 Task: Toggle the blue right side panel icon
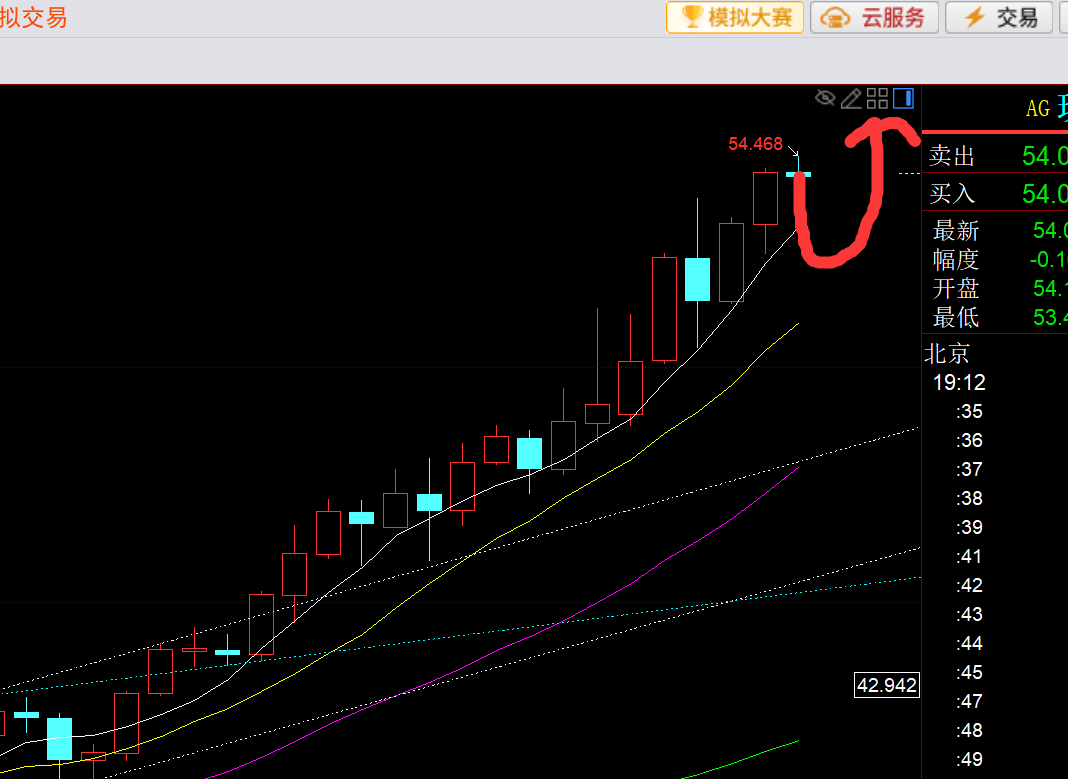903,98
